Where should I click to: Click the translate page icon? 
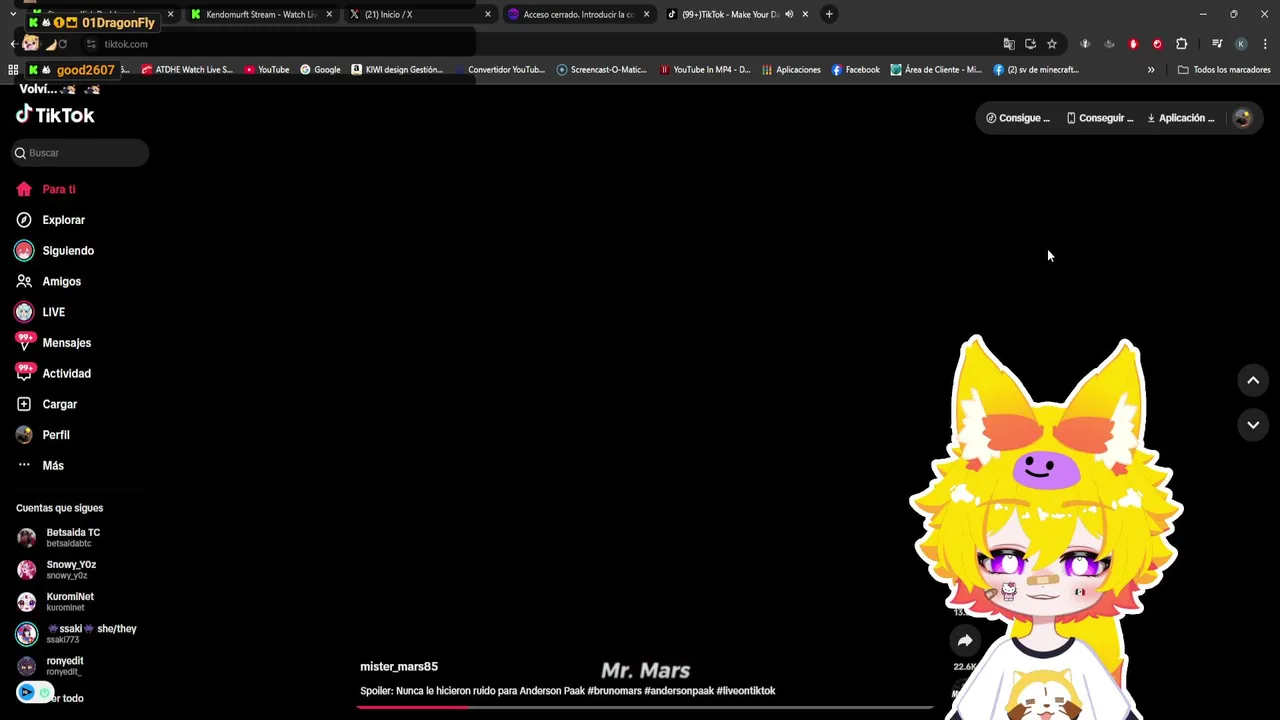coord(1009,44)
